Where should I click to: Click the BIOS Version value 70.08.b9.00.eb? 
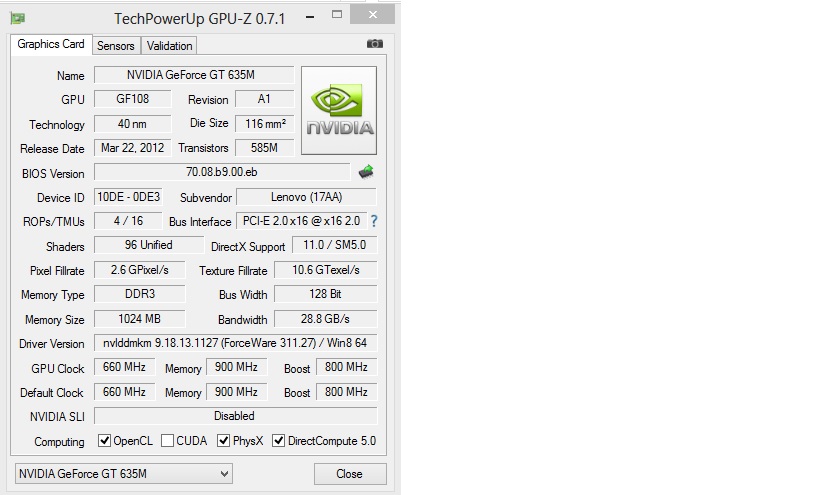pos(222,172)
